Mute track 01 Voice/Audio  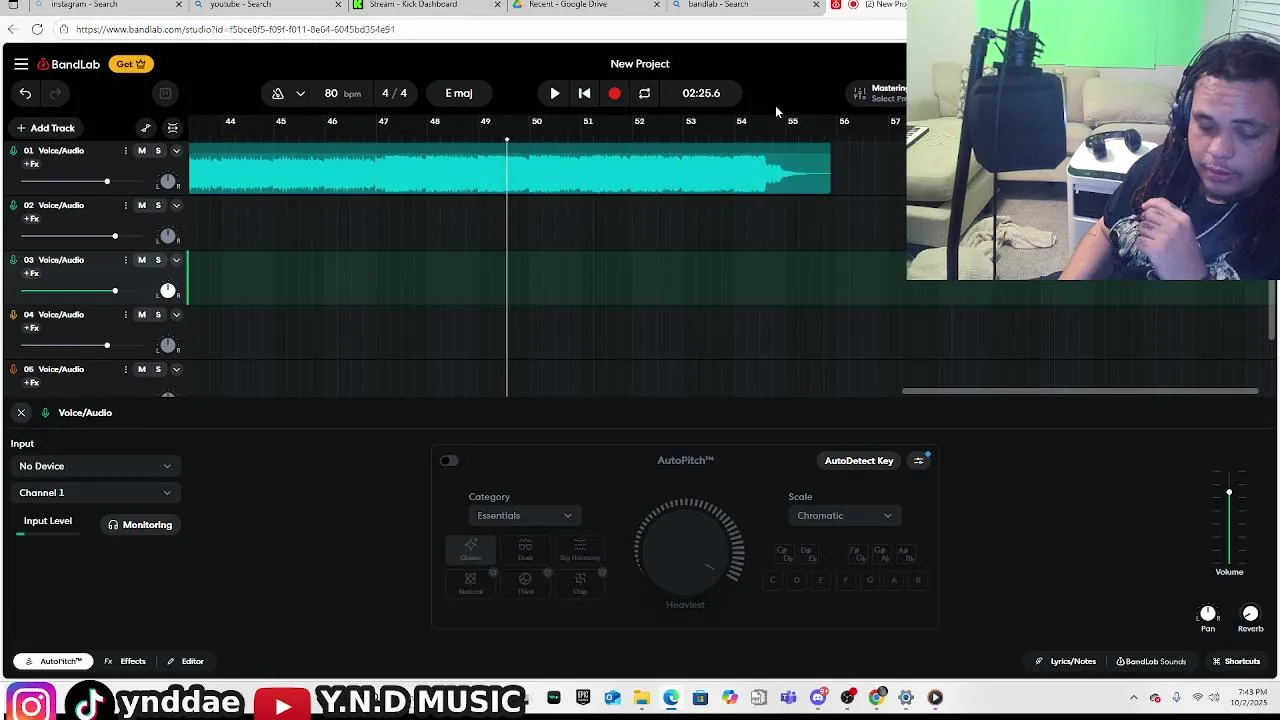[141, 151]
